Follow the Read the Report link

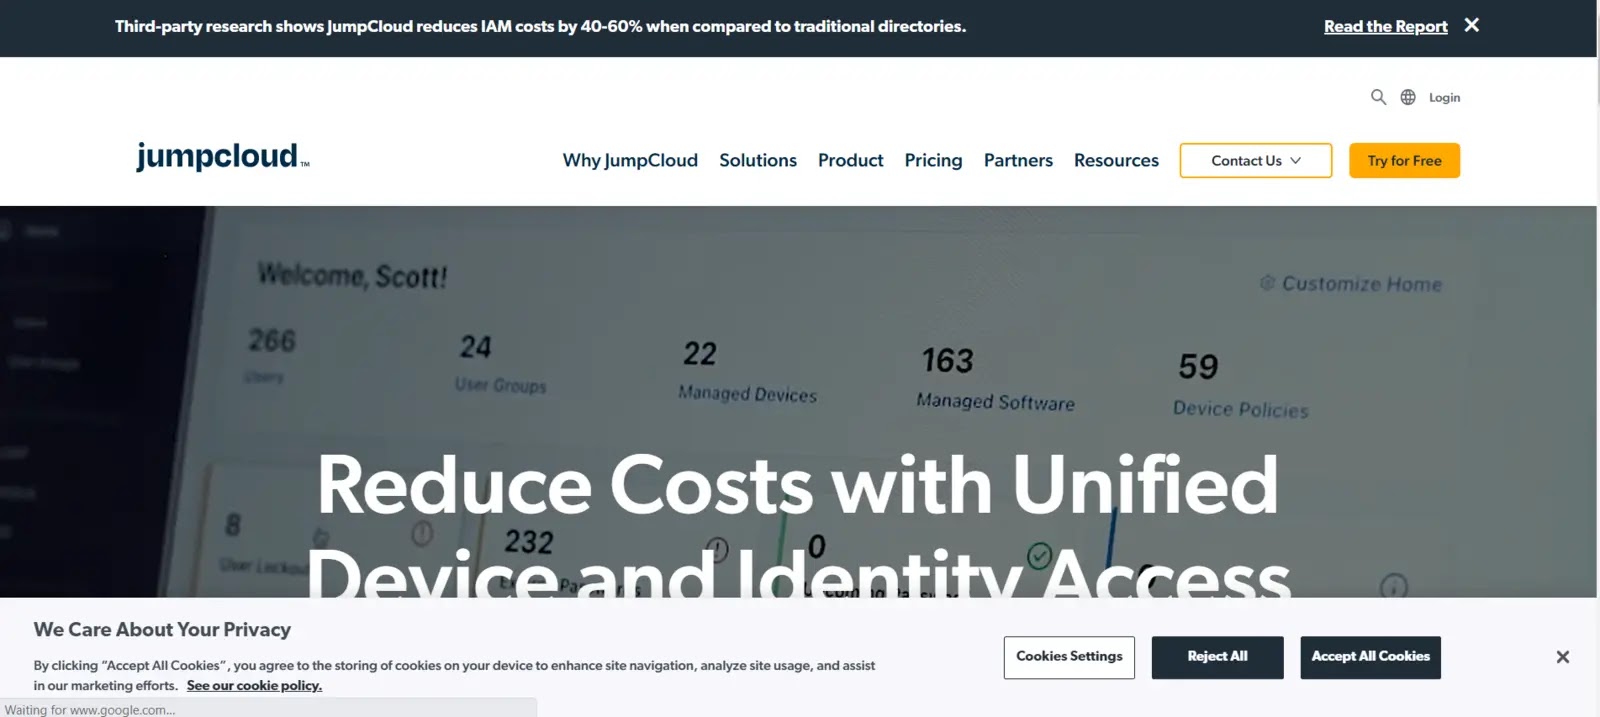pyautogui.click(x=1386, y=26)
